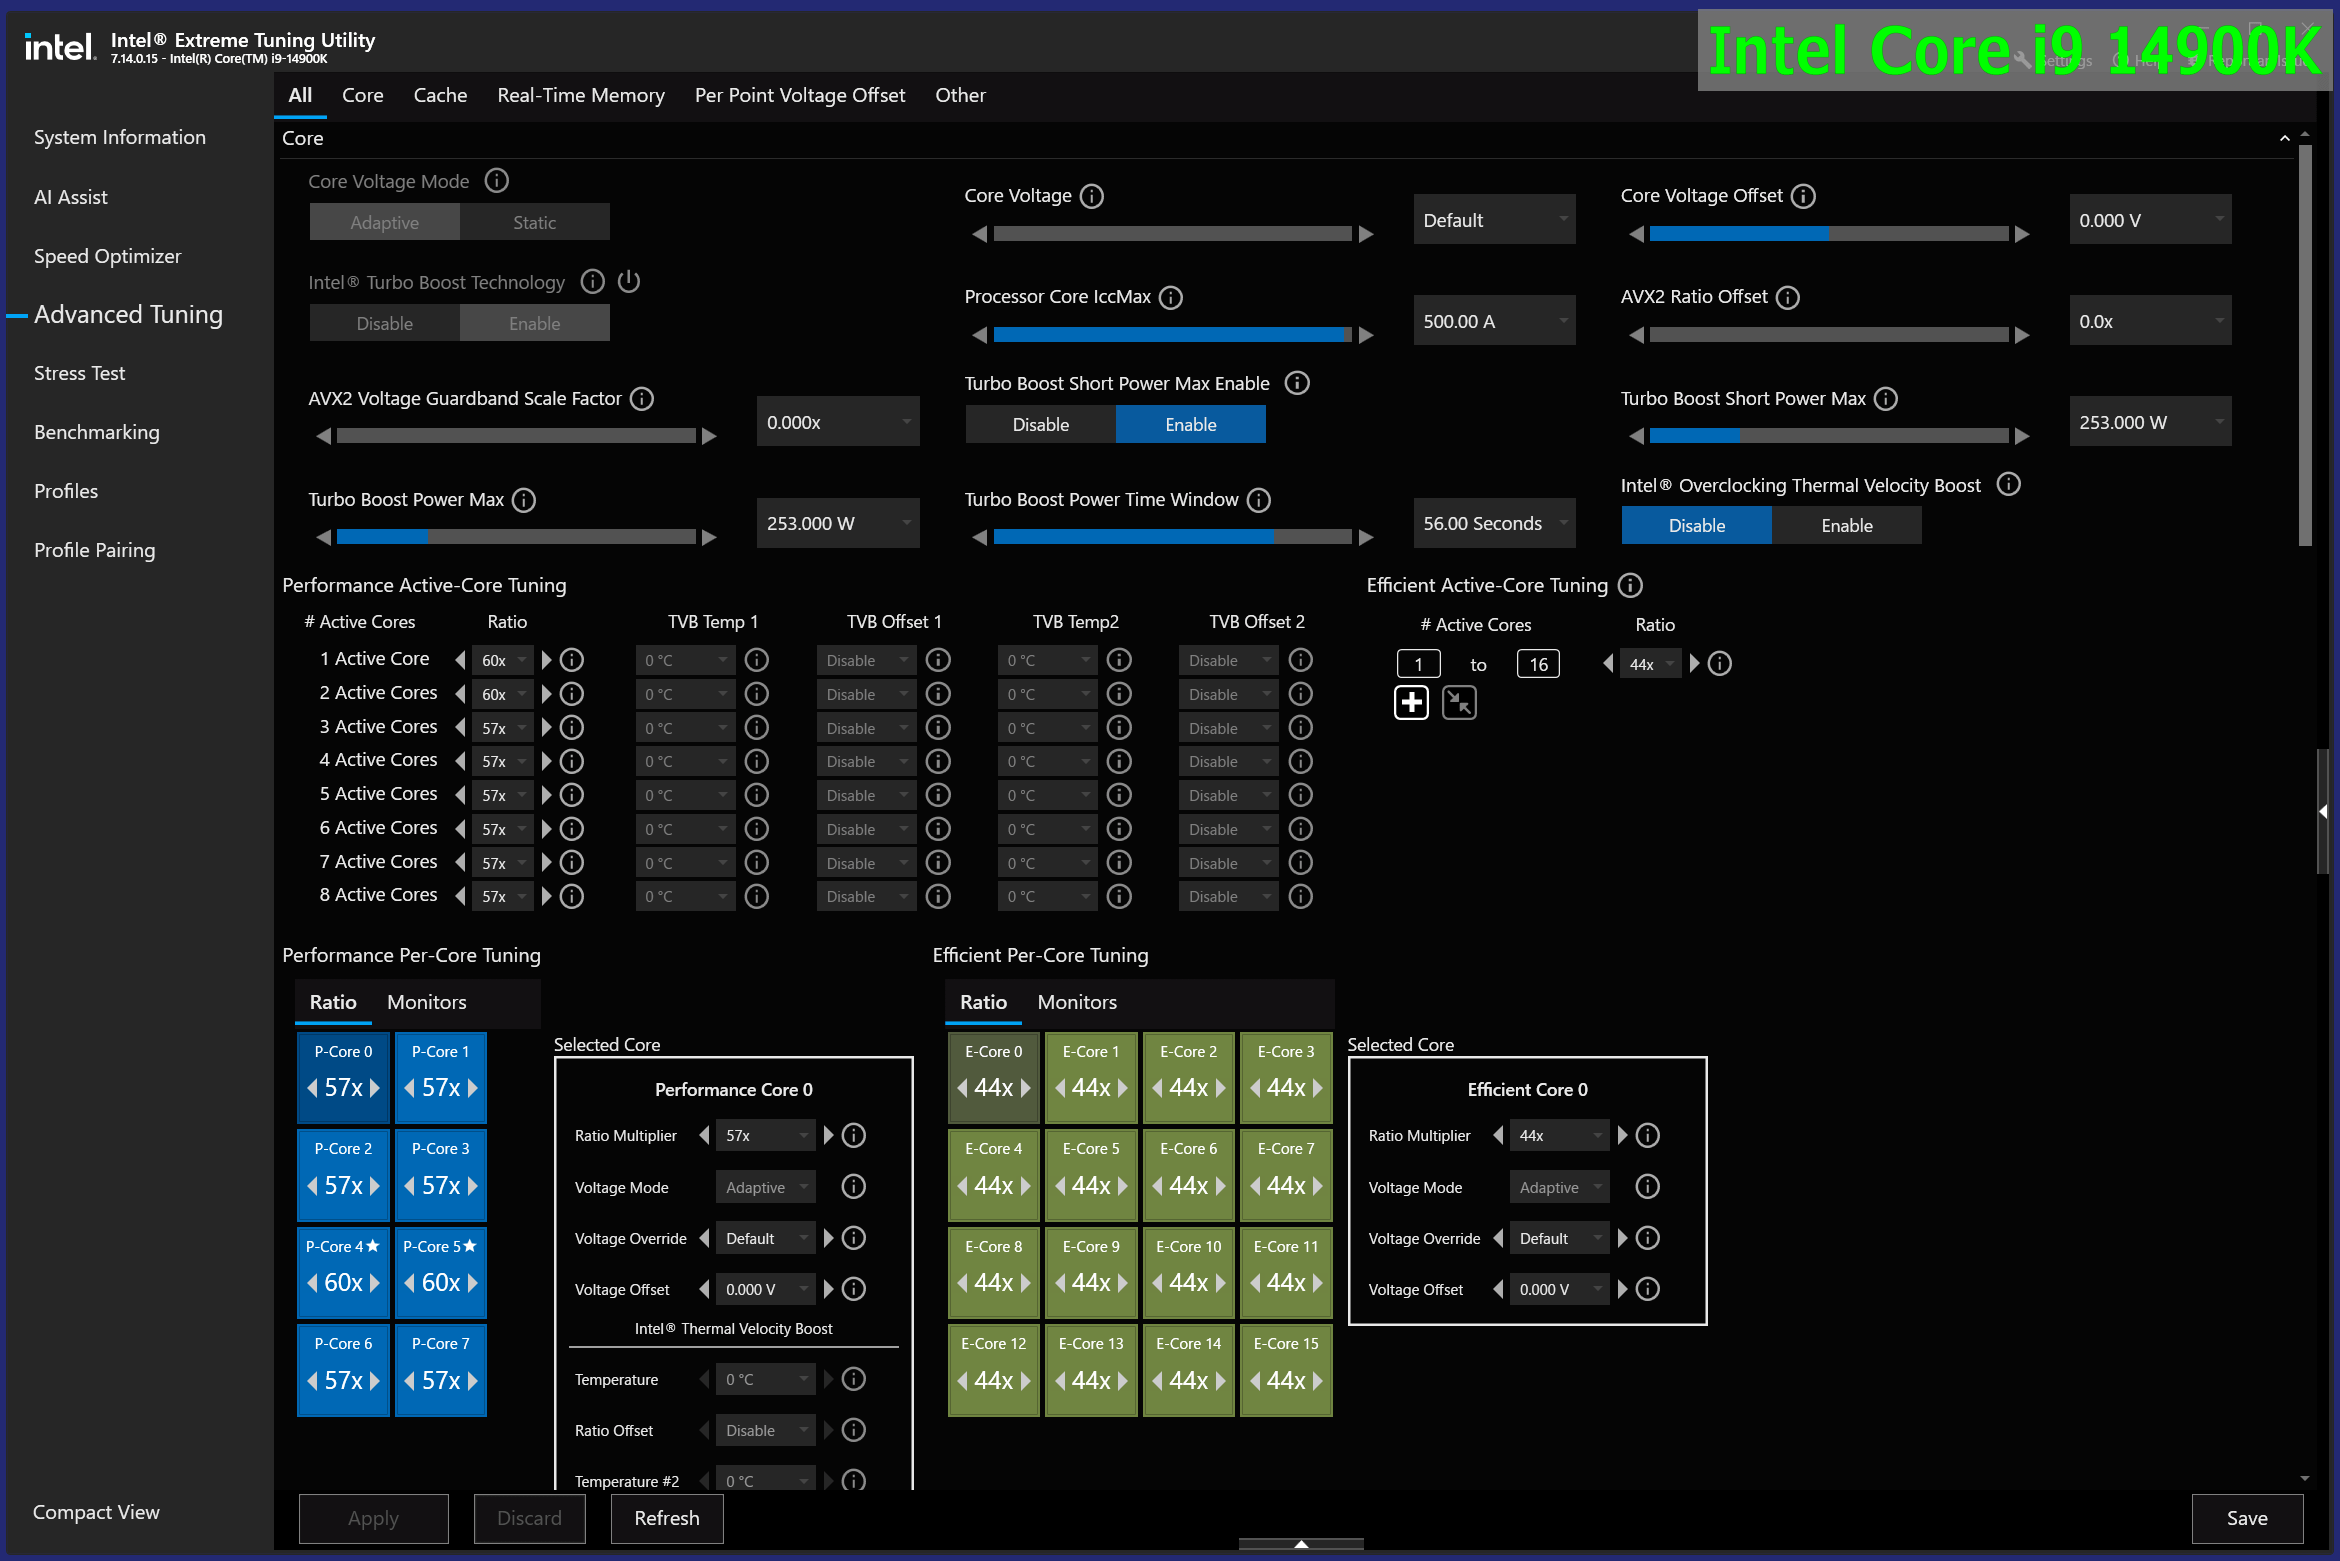This screenshot has width=2340, height=1561.
Task: Switch Efficient Per-Core Tuning to Monitors tab
Action: coord(1077,1002)
